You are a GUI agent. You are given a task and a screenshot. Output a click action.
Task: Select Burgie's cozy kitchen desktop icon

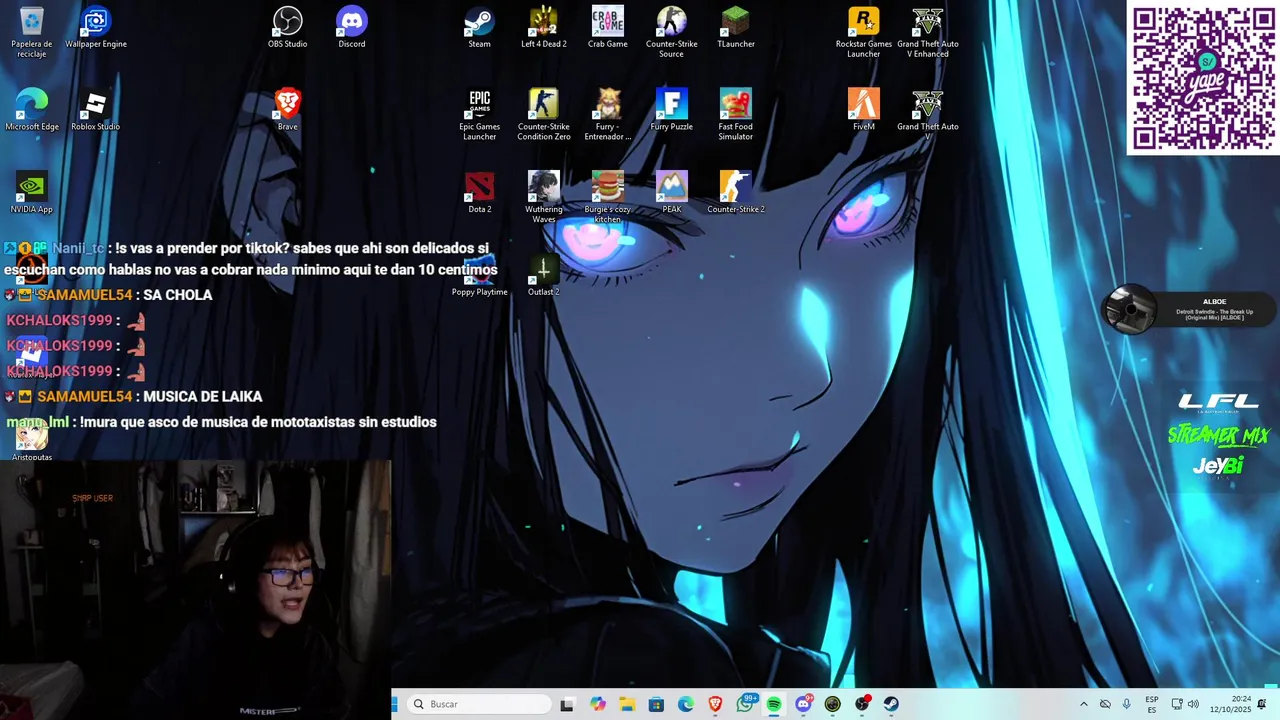coord(608,197)
